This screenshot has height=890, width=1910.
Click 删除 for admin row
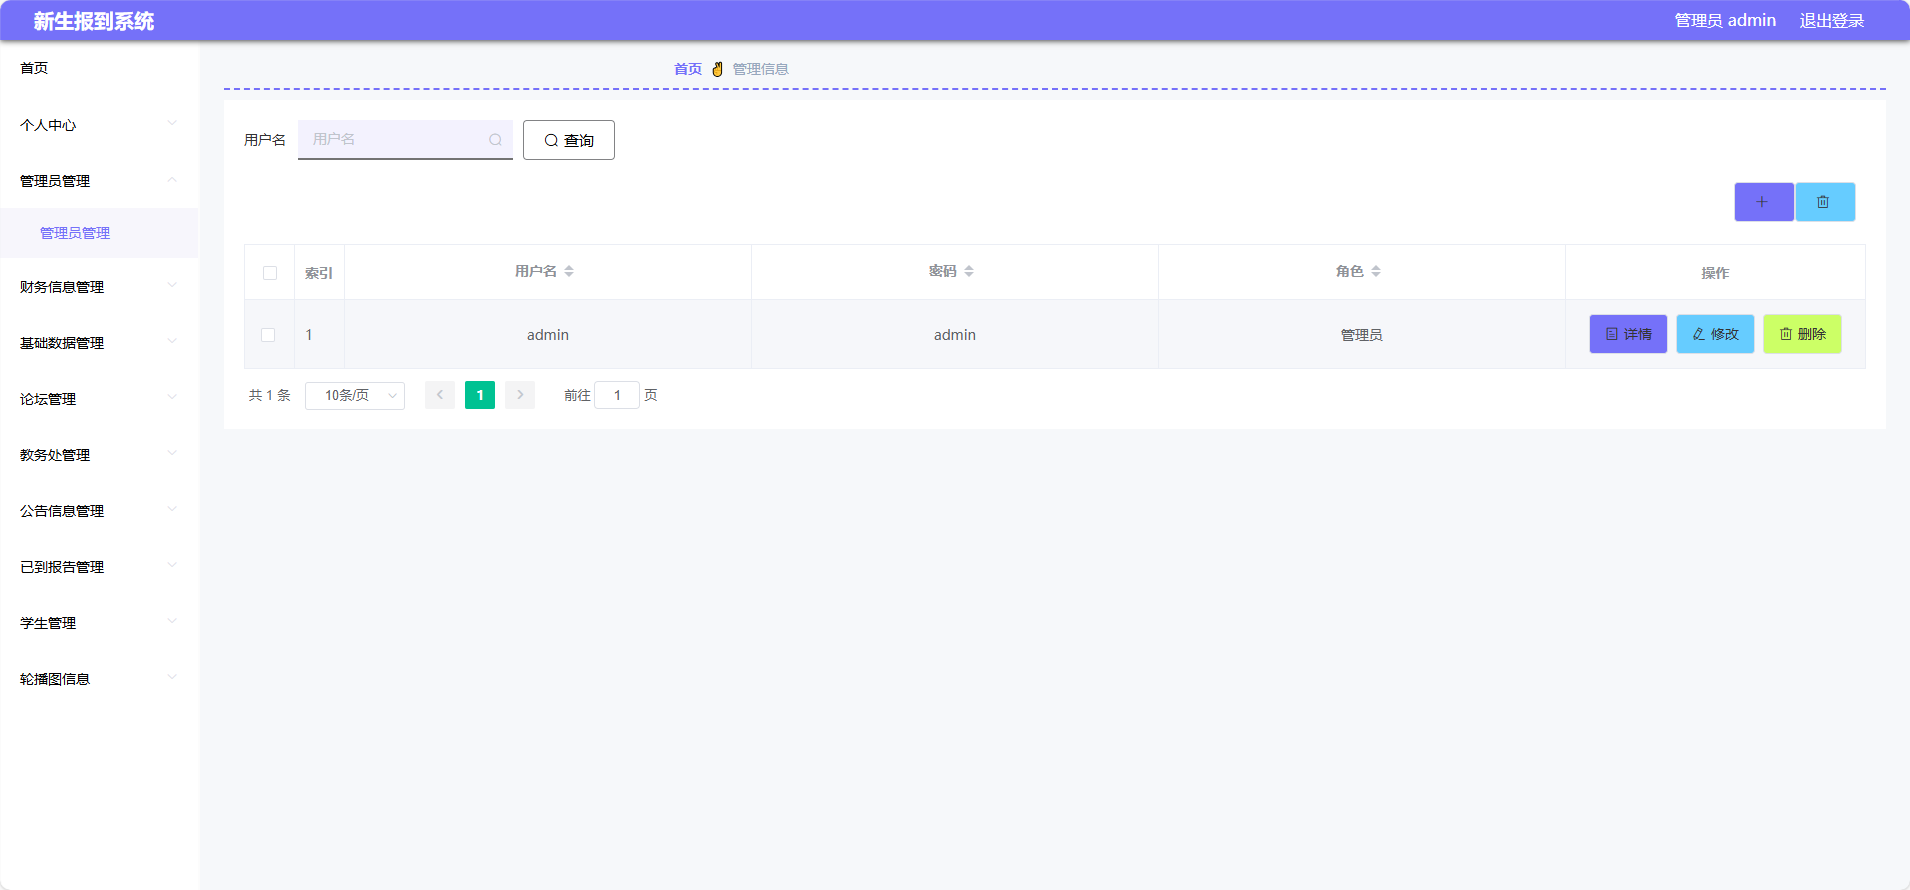(x=1802, y=334)
